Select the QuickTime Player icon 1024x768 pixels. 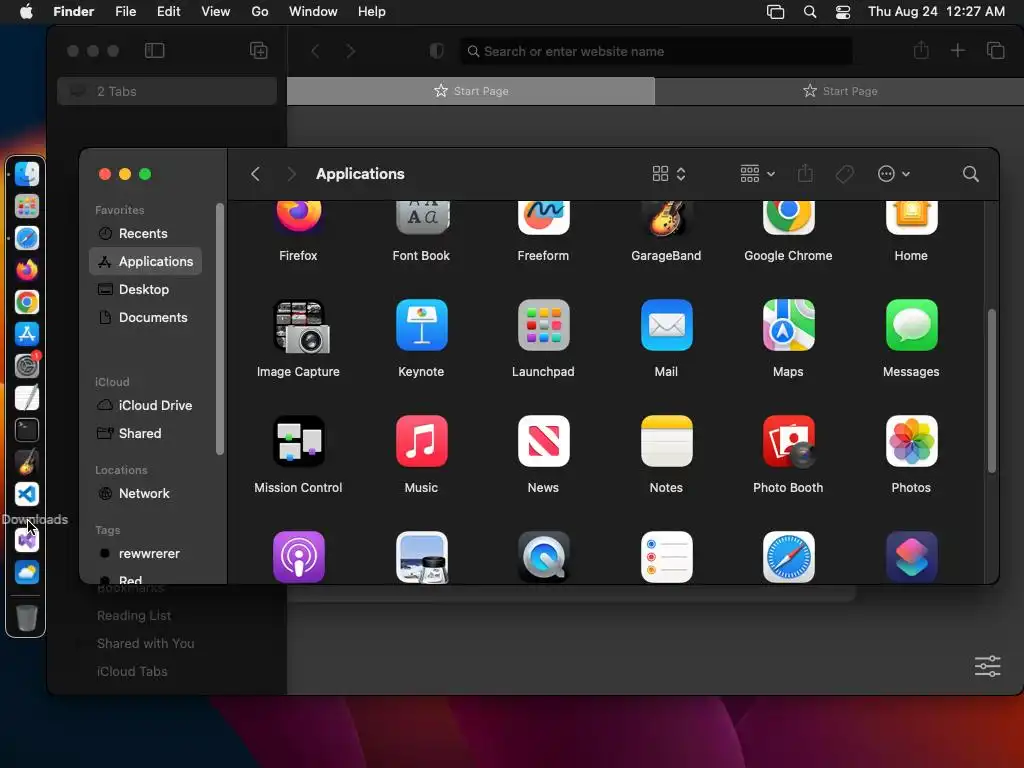(543, 557)
